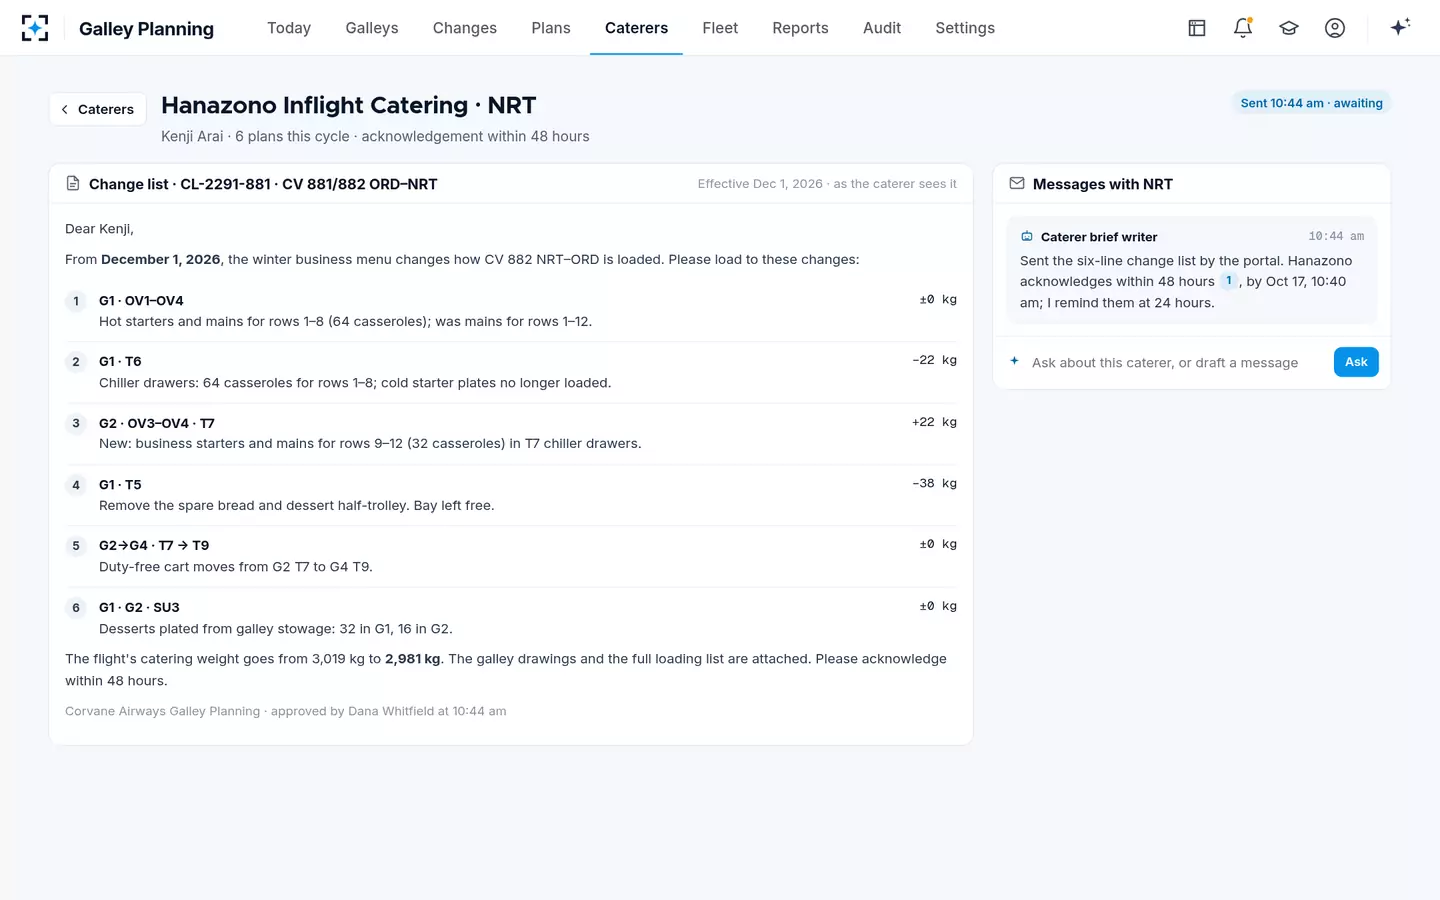Click the '−38 kg' weight value
Image resolution: width=1440 pixels, height=900 pixels.
(934, 483)
